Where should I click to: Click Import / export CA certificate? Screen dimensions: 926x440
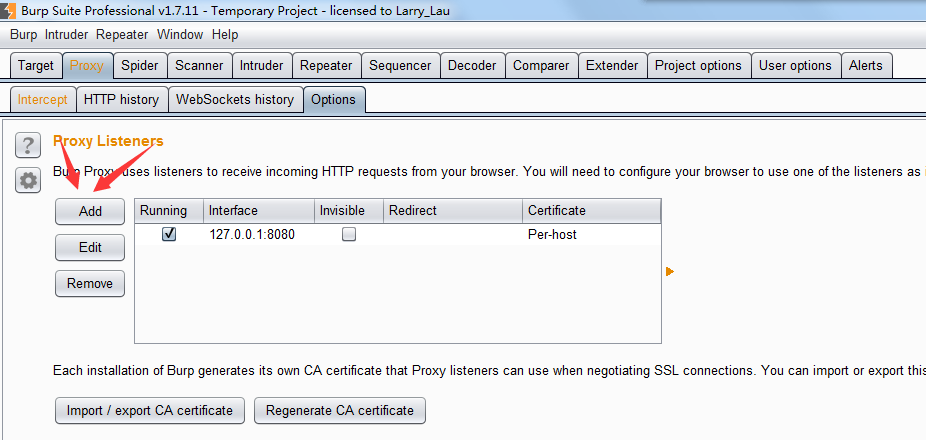(149, 410)
